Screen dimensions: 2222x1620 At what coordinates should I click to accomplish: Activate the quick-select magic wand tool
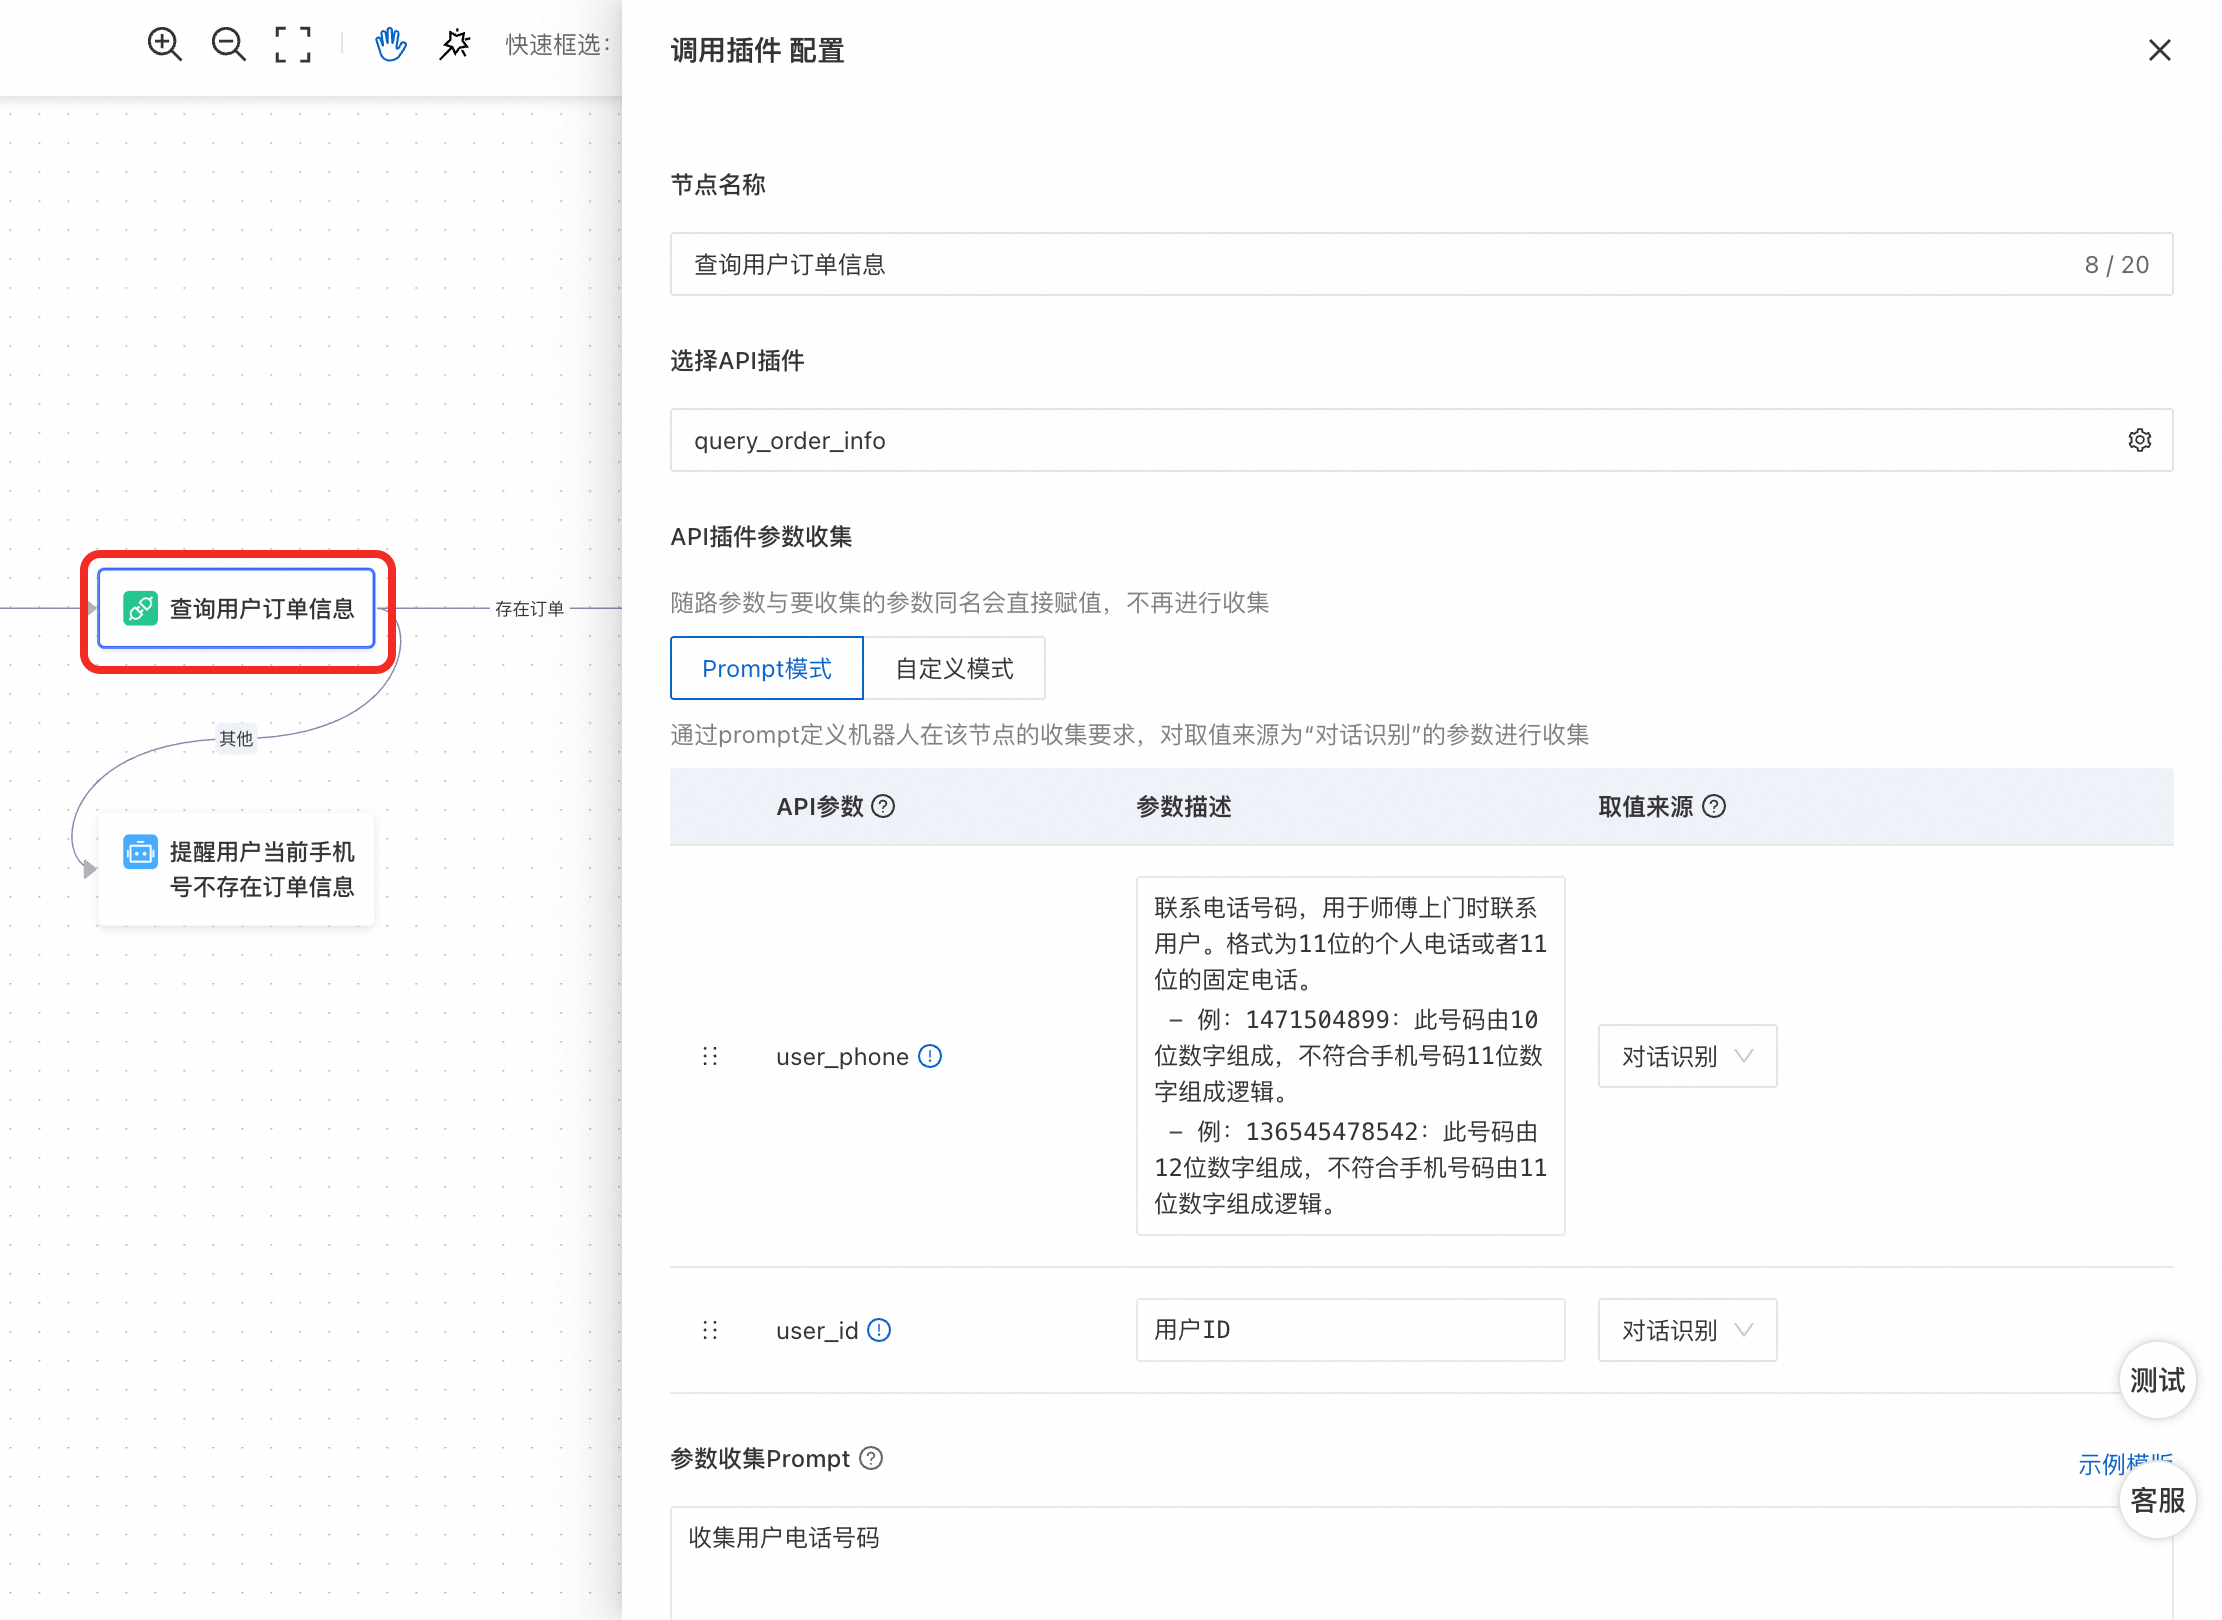[x=455, y=45]
